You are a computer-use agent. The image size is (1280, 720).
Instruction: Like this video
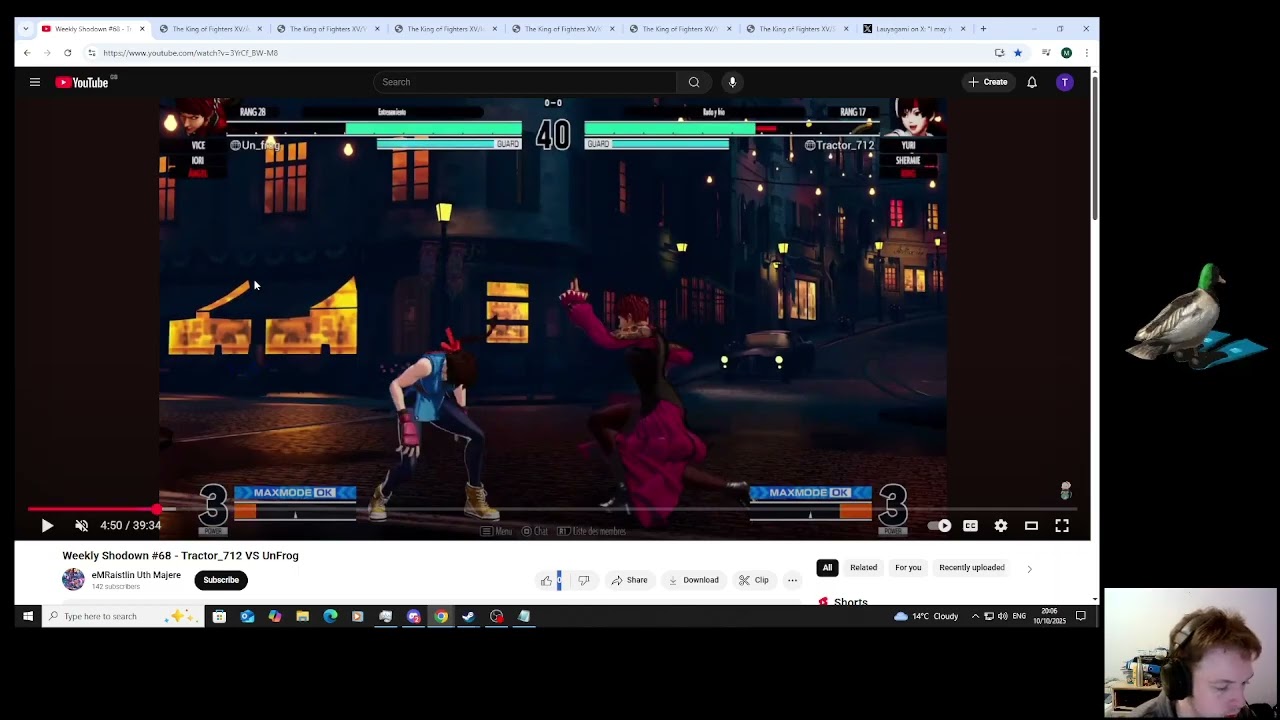546,580
